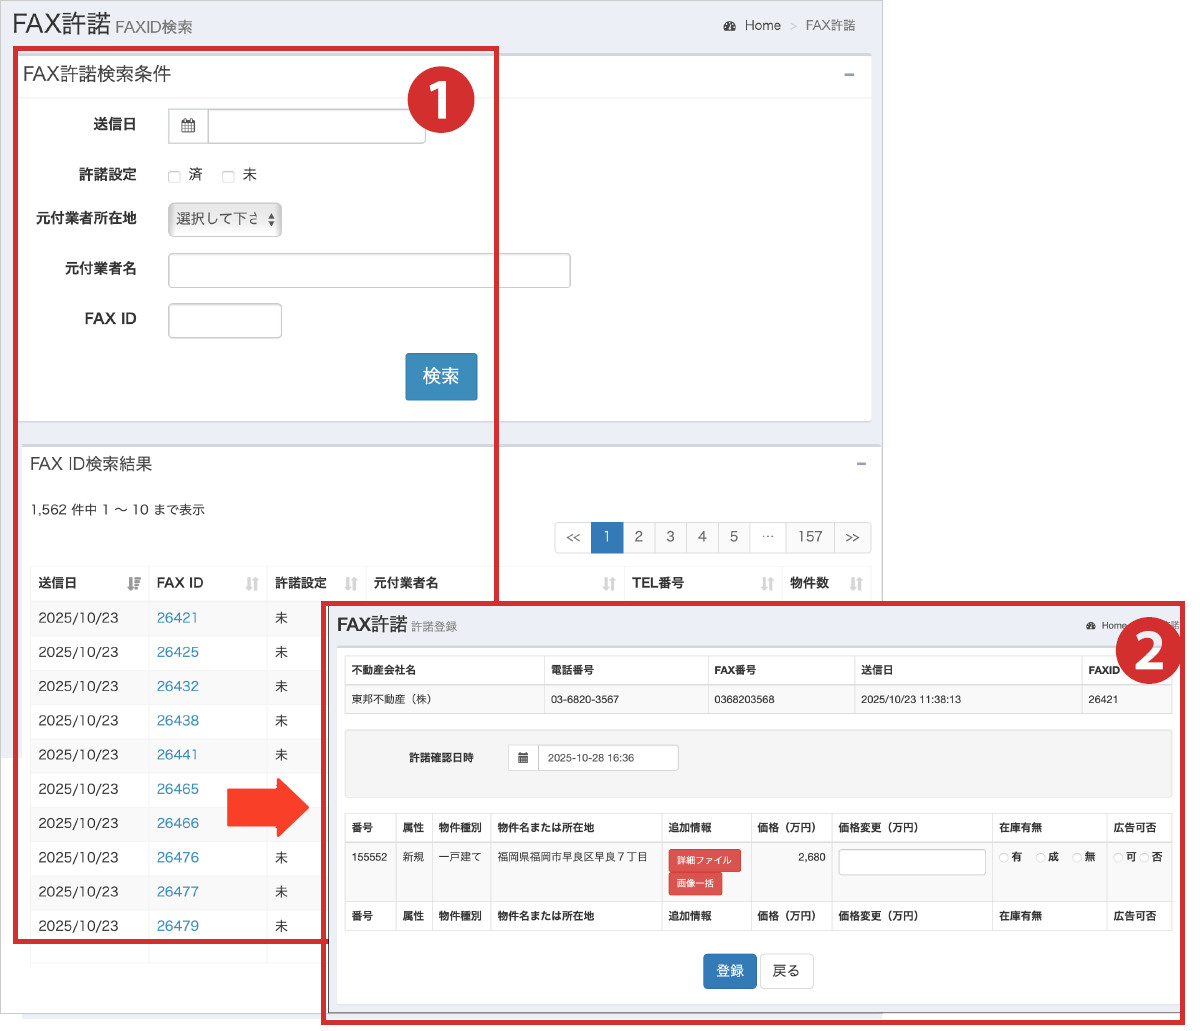Focus the 元付業者名 text field
Screen dimensions: 1200x1031
(x=369, y=270)
